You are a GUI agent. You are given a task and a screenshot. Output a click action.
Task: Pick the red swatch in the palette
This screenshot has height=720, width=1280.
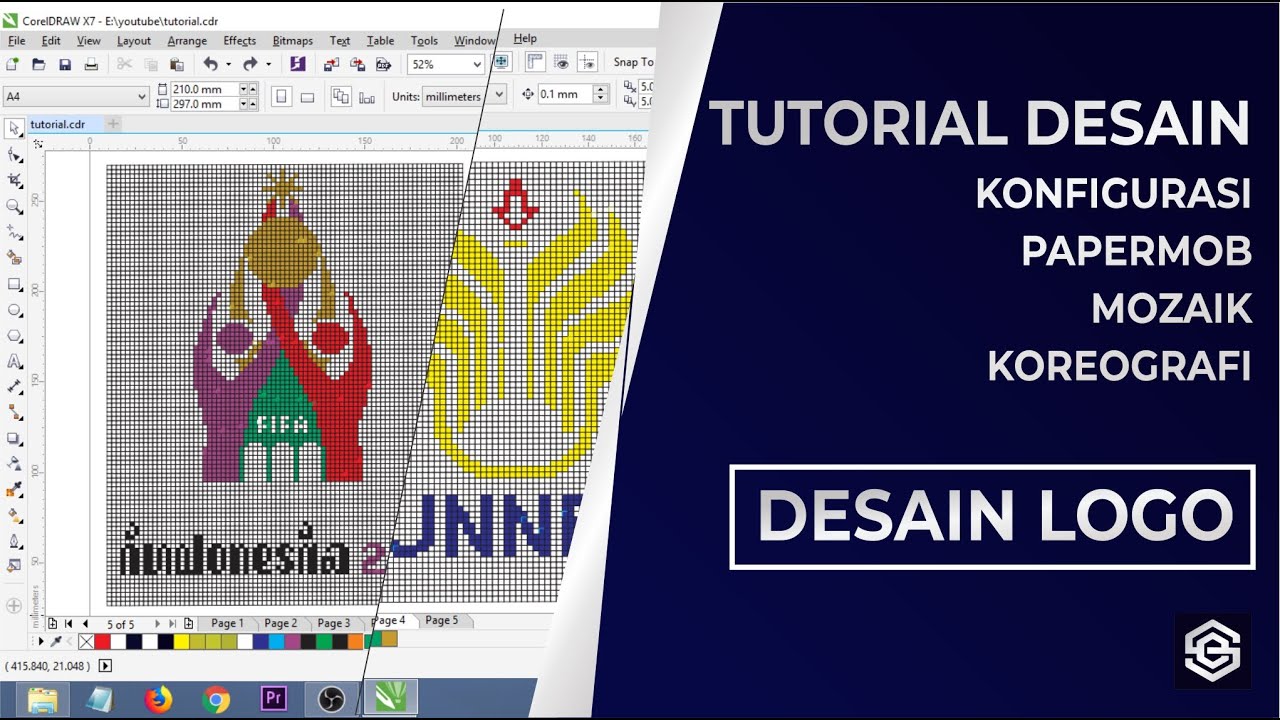click(x=102, y=642)
